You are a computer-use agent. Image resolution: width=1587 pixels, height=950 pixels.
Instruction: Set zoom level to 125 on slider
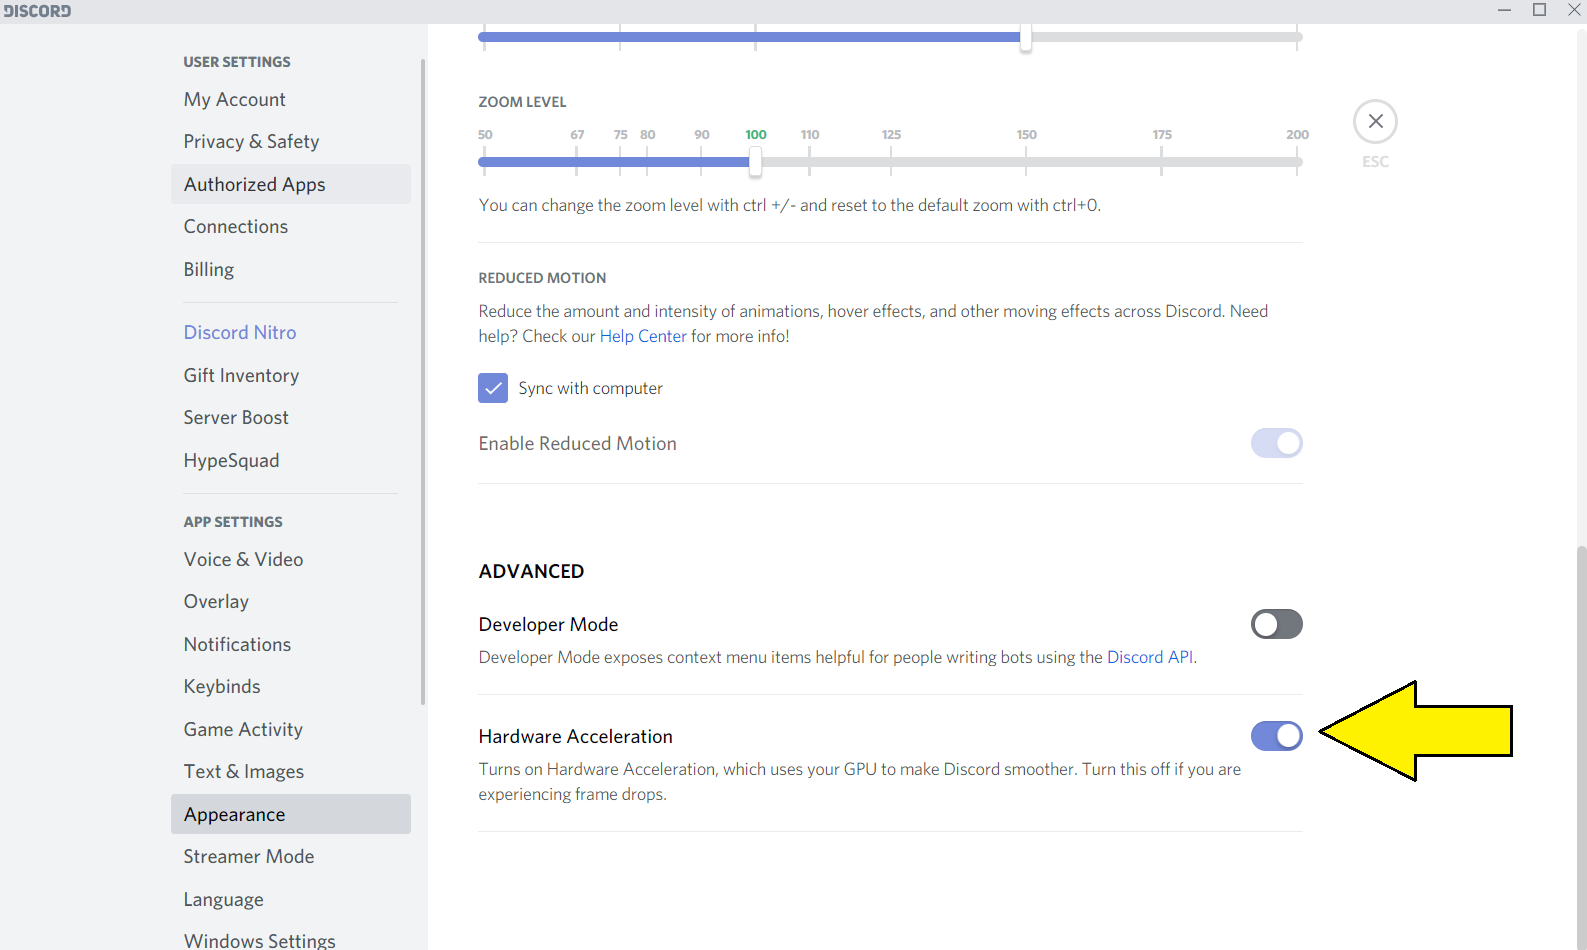(x=891, y=161)
